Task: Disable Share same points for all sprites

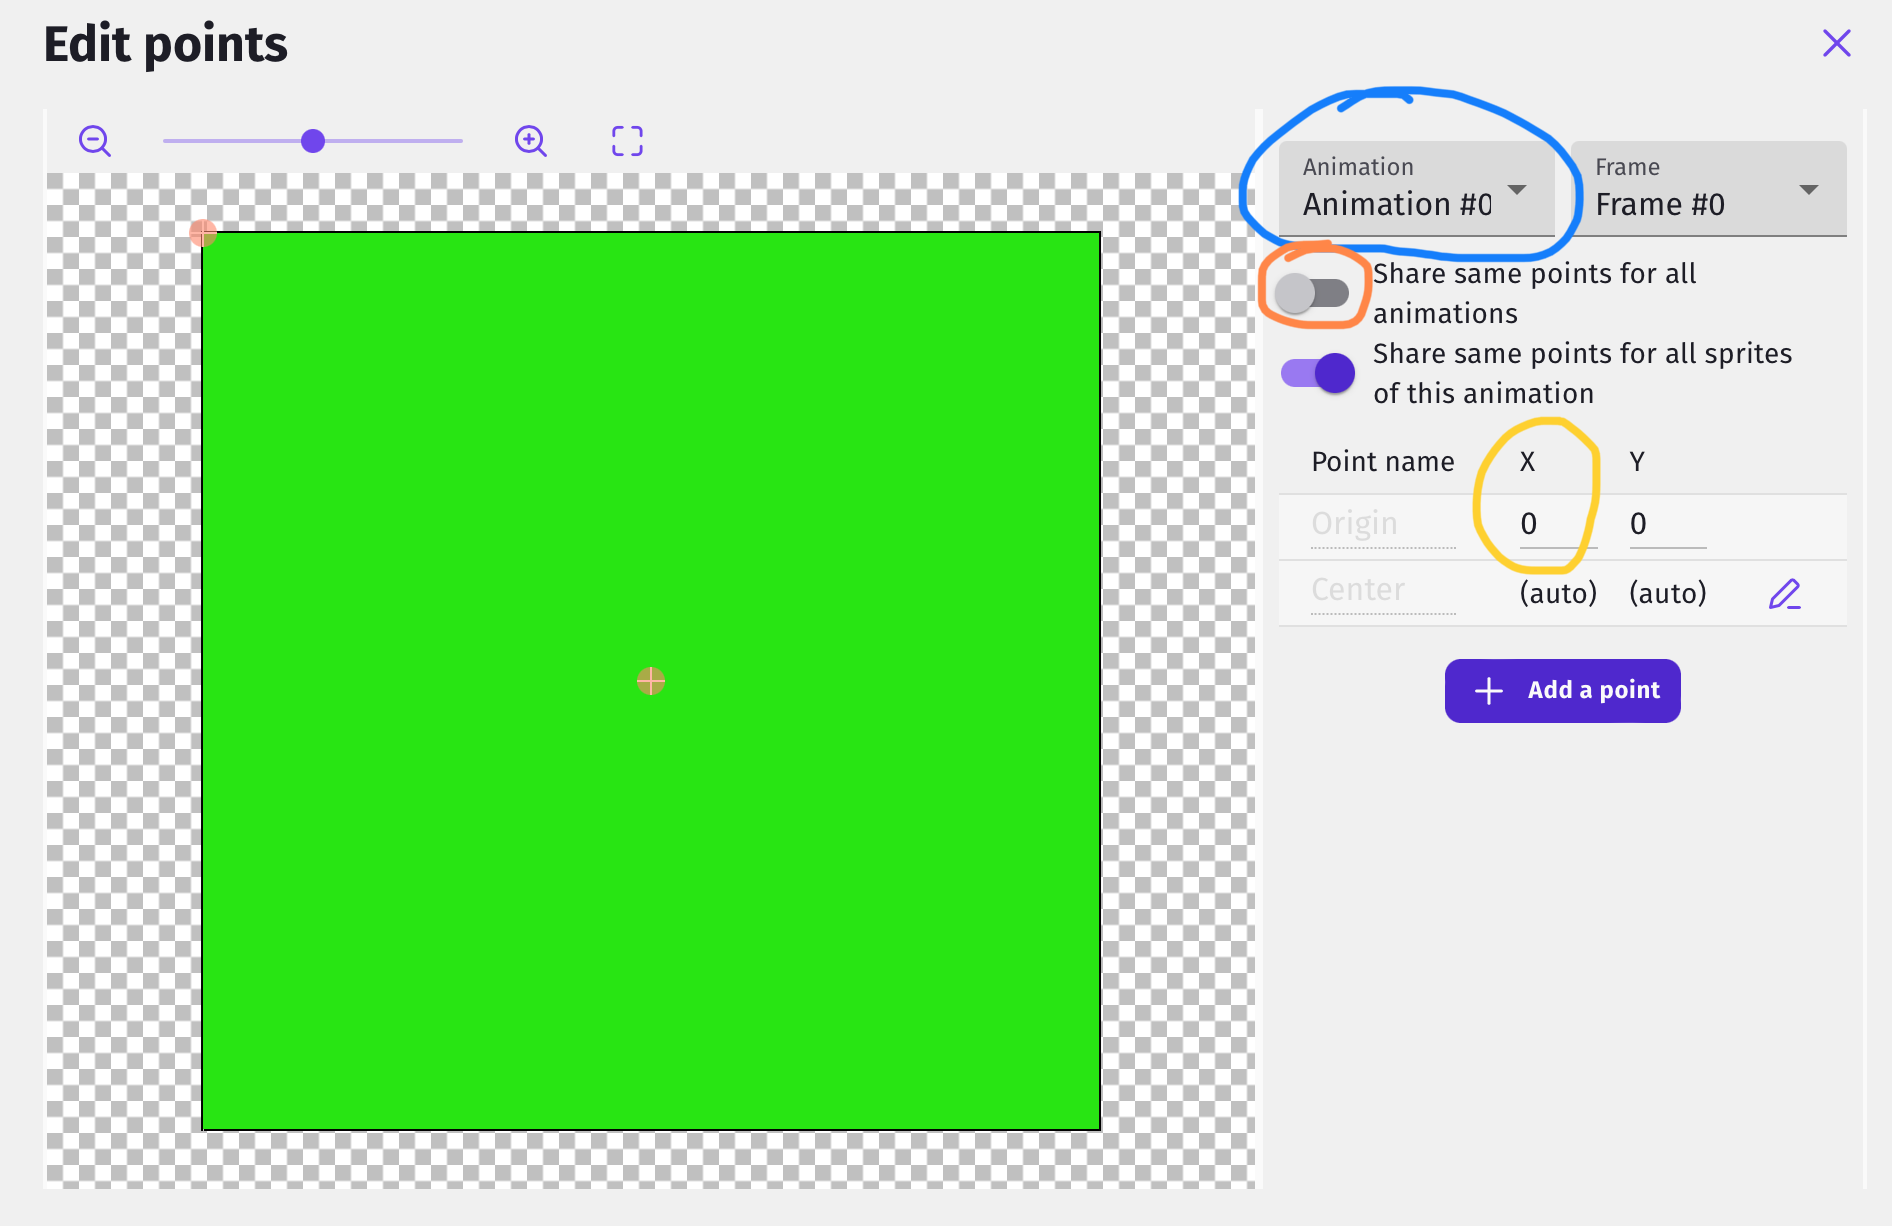Action: [x=1316, y=372]
